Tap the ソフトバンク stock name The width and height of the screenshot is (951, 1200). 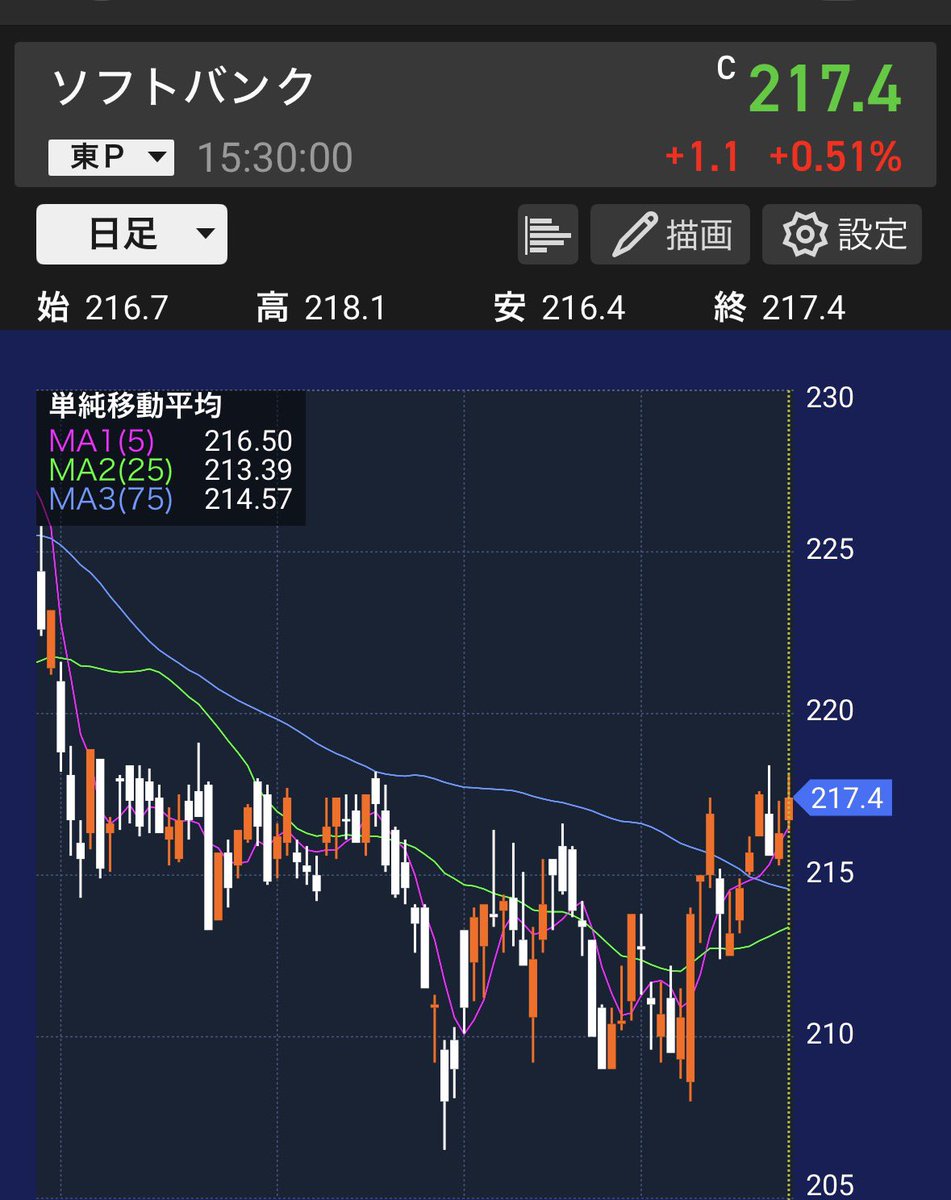[183, 88]
